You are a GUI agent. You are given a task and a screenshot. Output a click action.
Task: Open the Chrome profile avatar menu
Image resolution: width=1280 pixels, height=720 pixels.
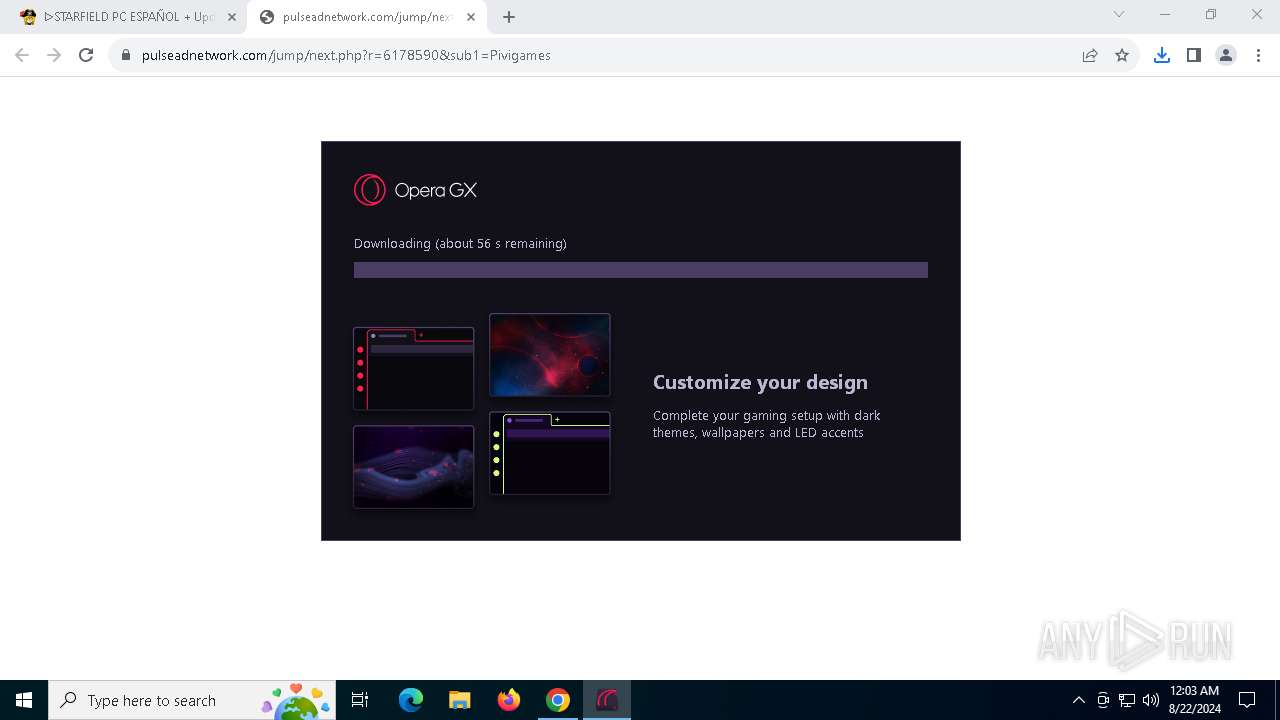[1225, 55]
